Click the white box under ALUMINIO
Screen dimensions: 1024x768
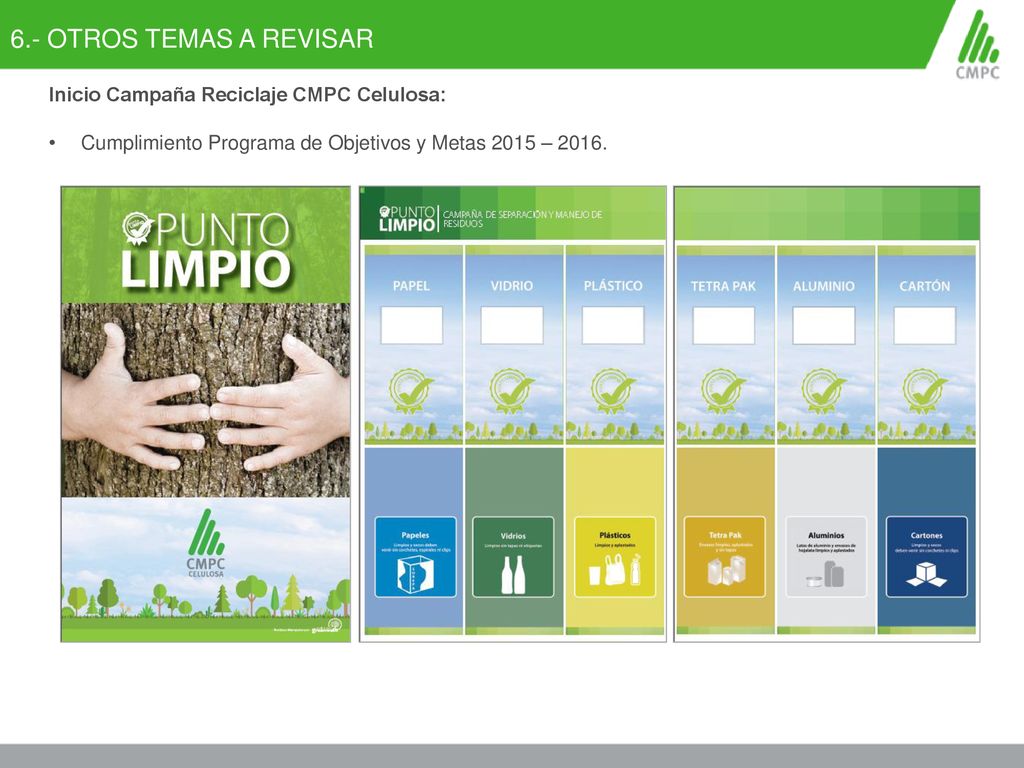[824, 325]
